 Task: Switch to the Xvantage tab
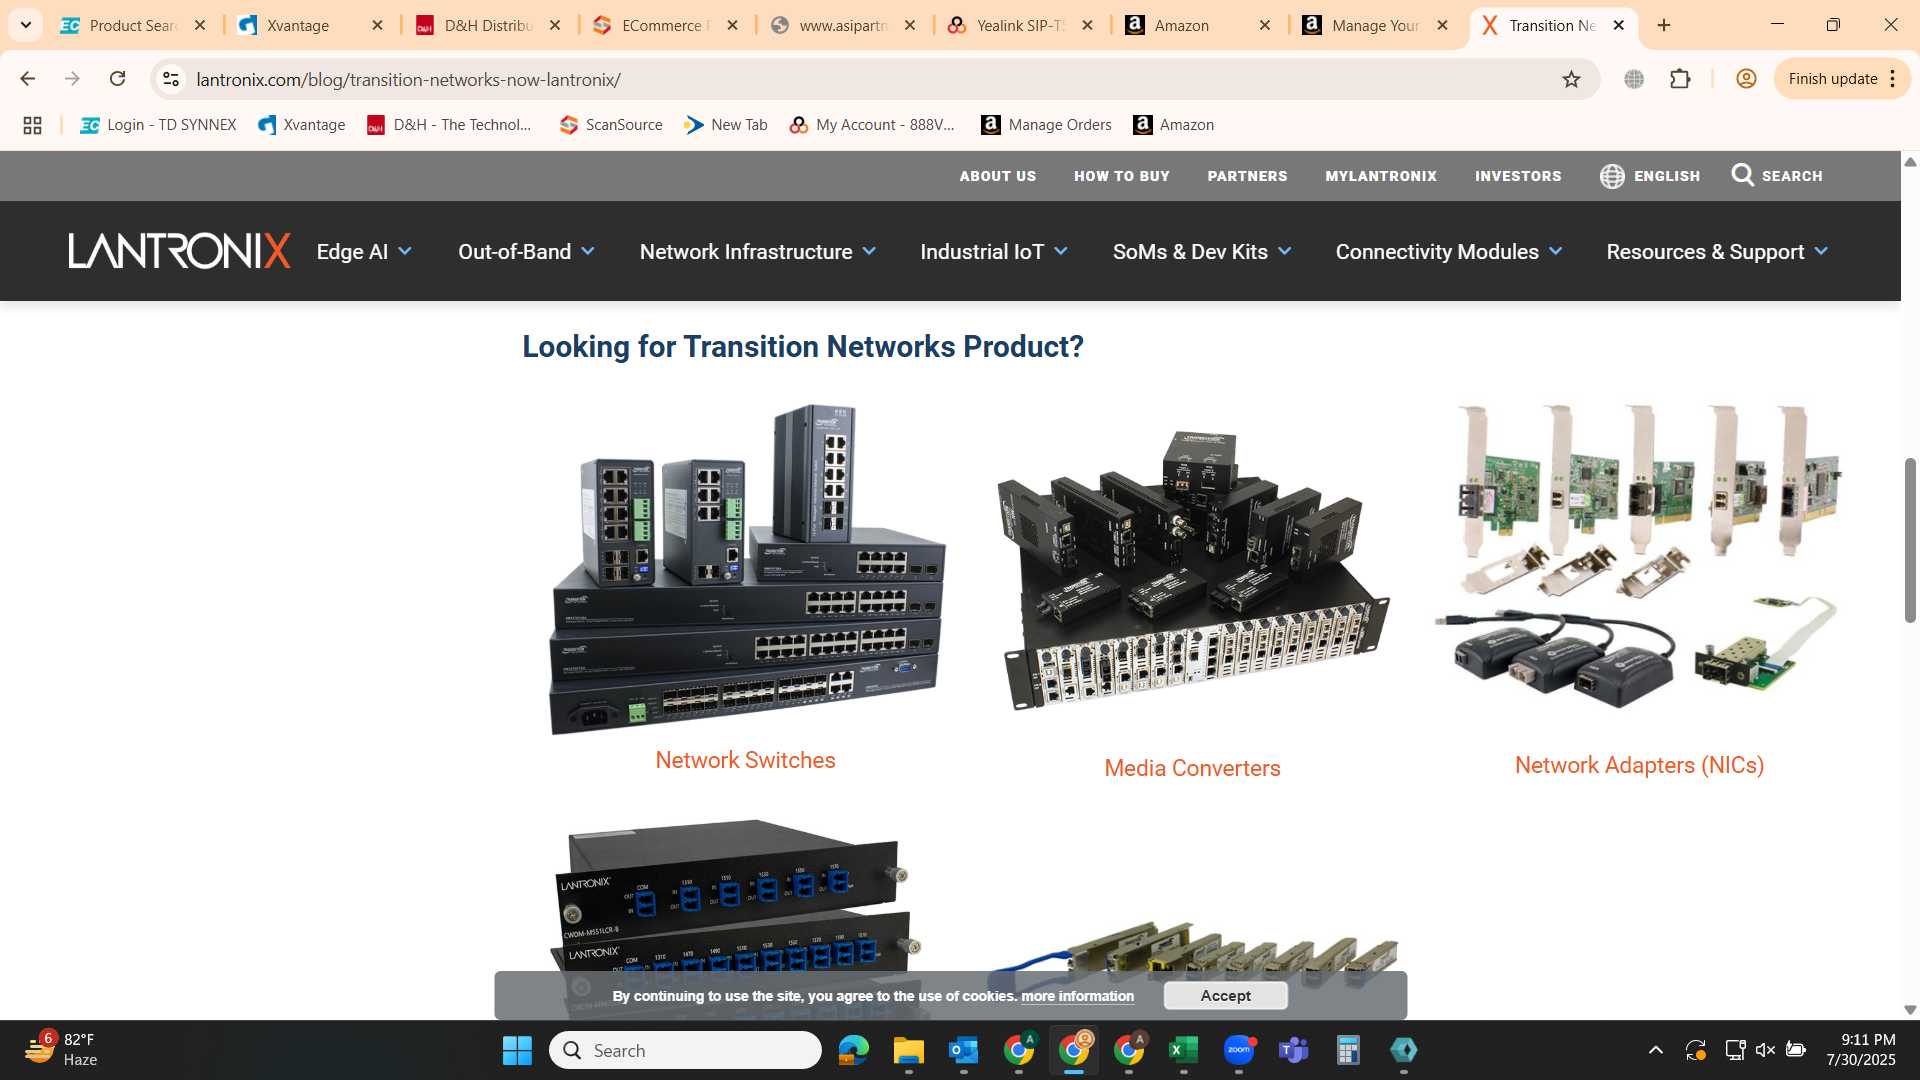coord(310,25)
